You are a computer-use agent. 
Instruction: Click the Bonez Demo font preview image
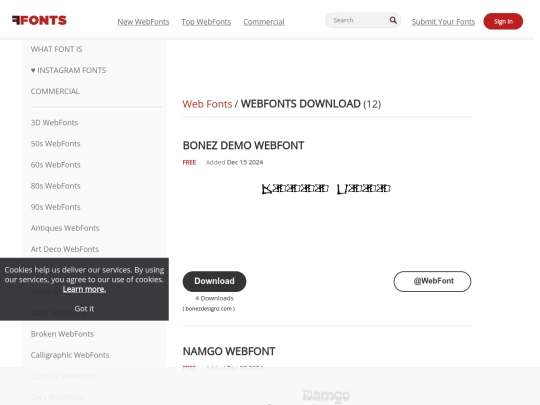(326, 189)
